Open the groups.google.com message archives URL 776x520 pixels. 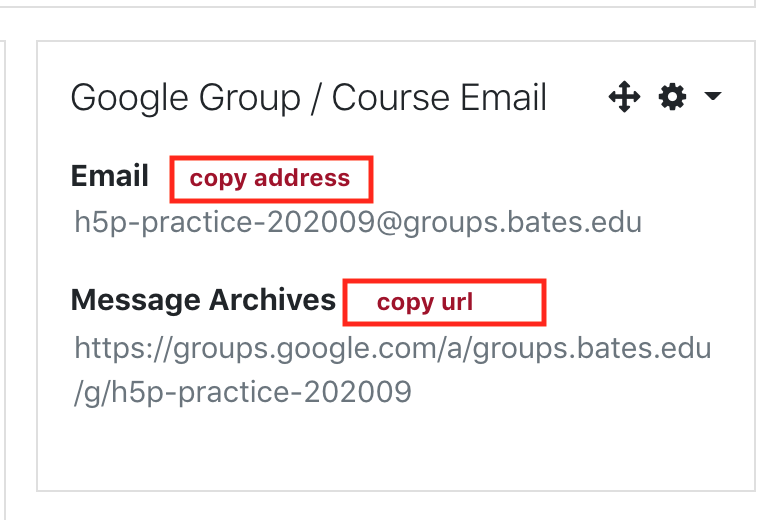[392, 370]
